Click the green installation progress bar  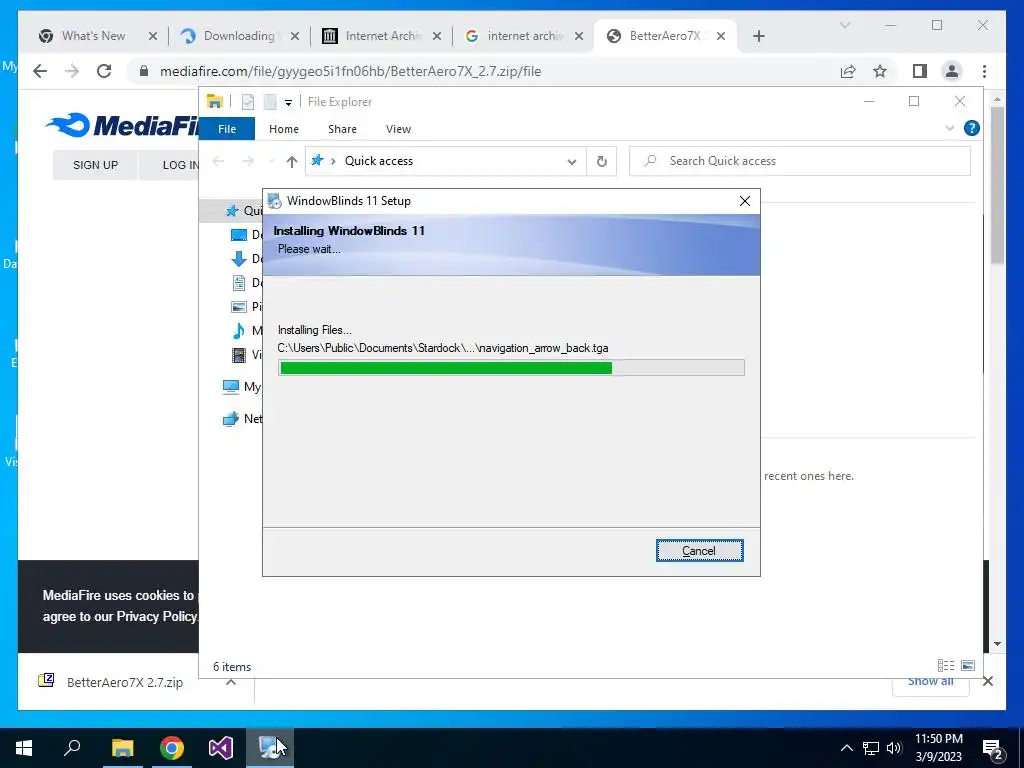click(x=511, y=368)
